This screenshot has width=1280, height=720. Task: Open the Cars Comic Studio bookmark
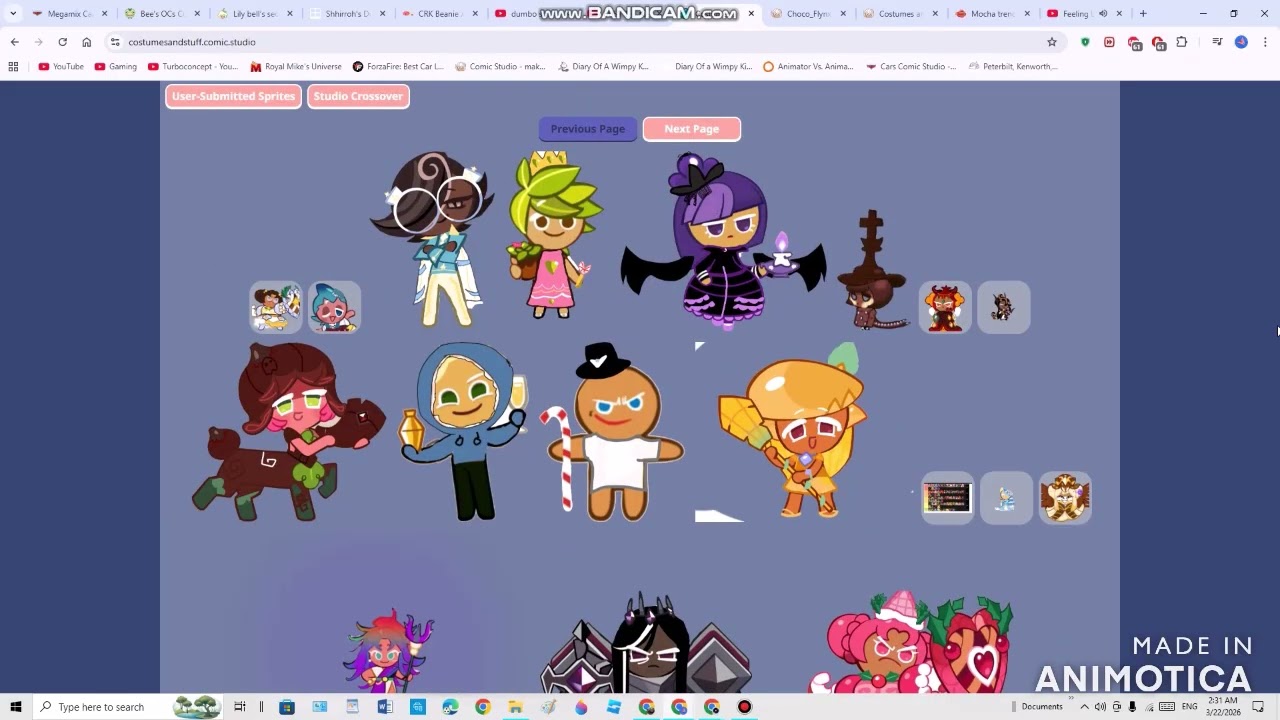point(911,66)
